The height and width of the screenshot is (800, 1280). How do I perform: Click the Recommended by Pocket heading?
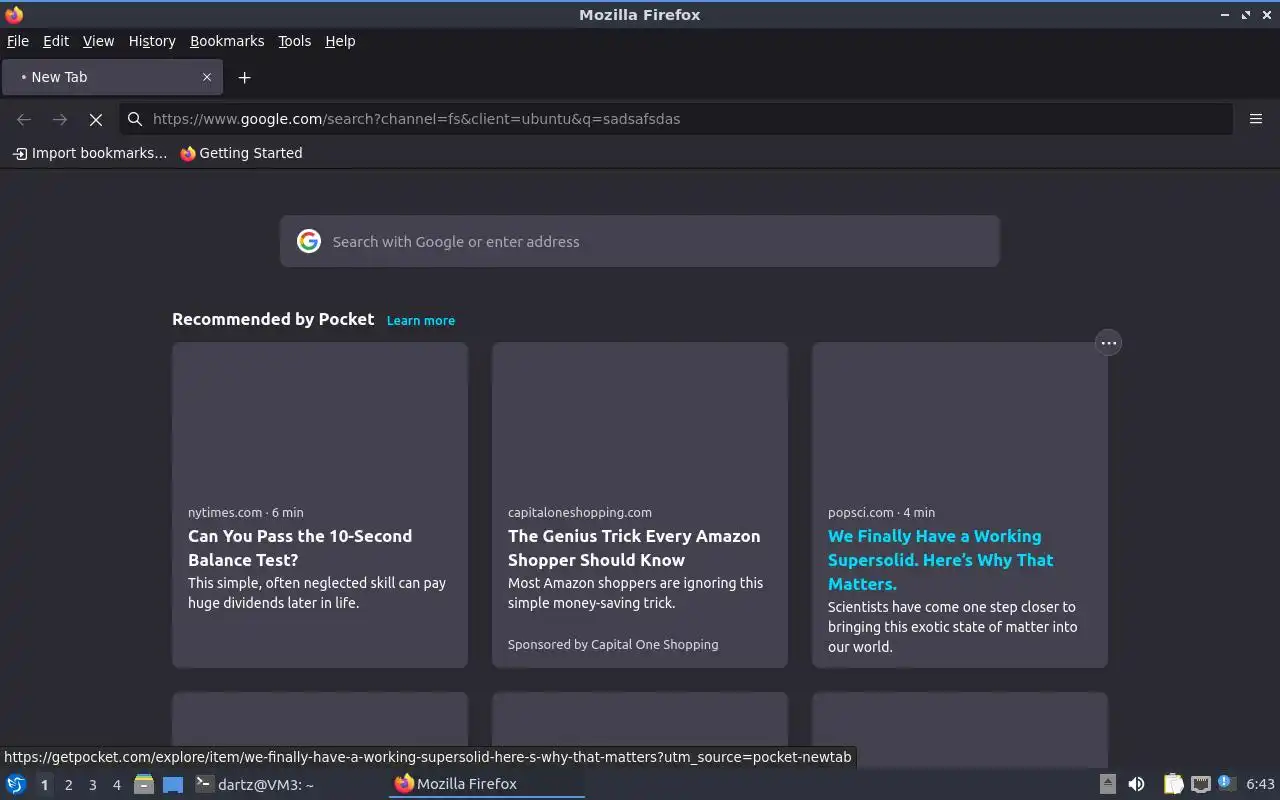pyautogui.click(x=273, y=319)
